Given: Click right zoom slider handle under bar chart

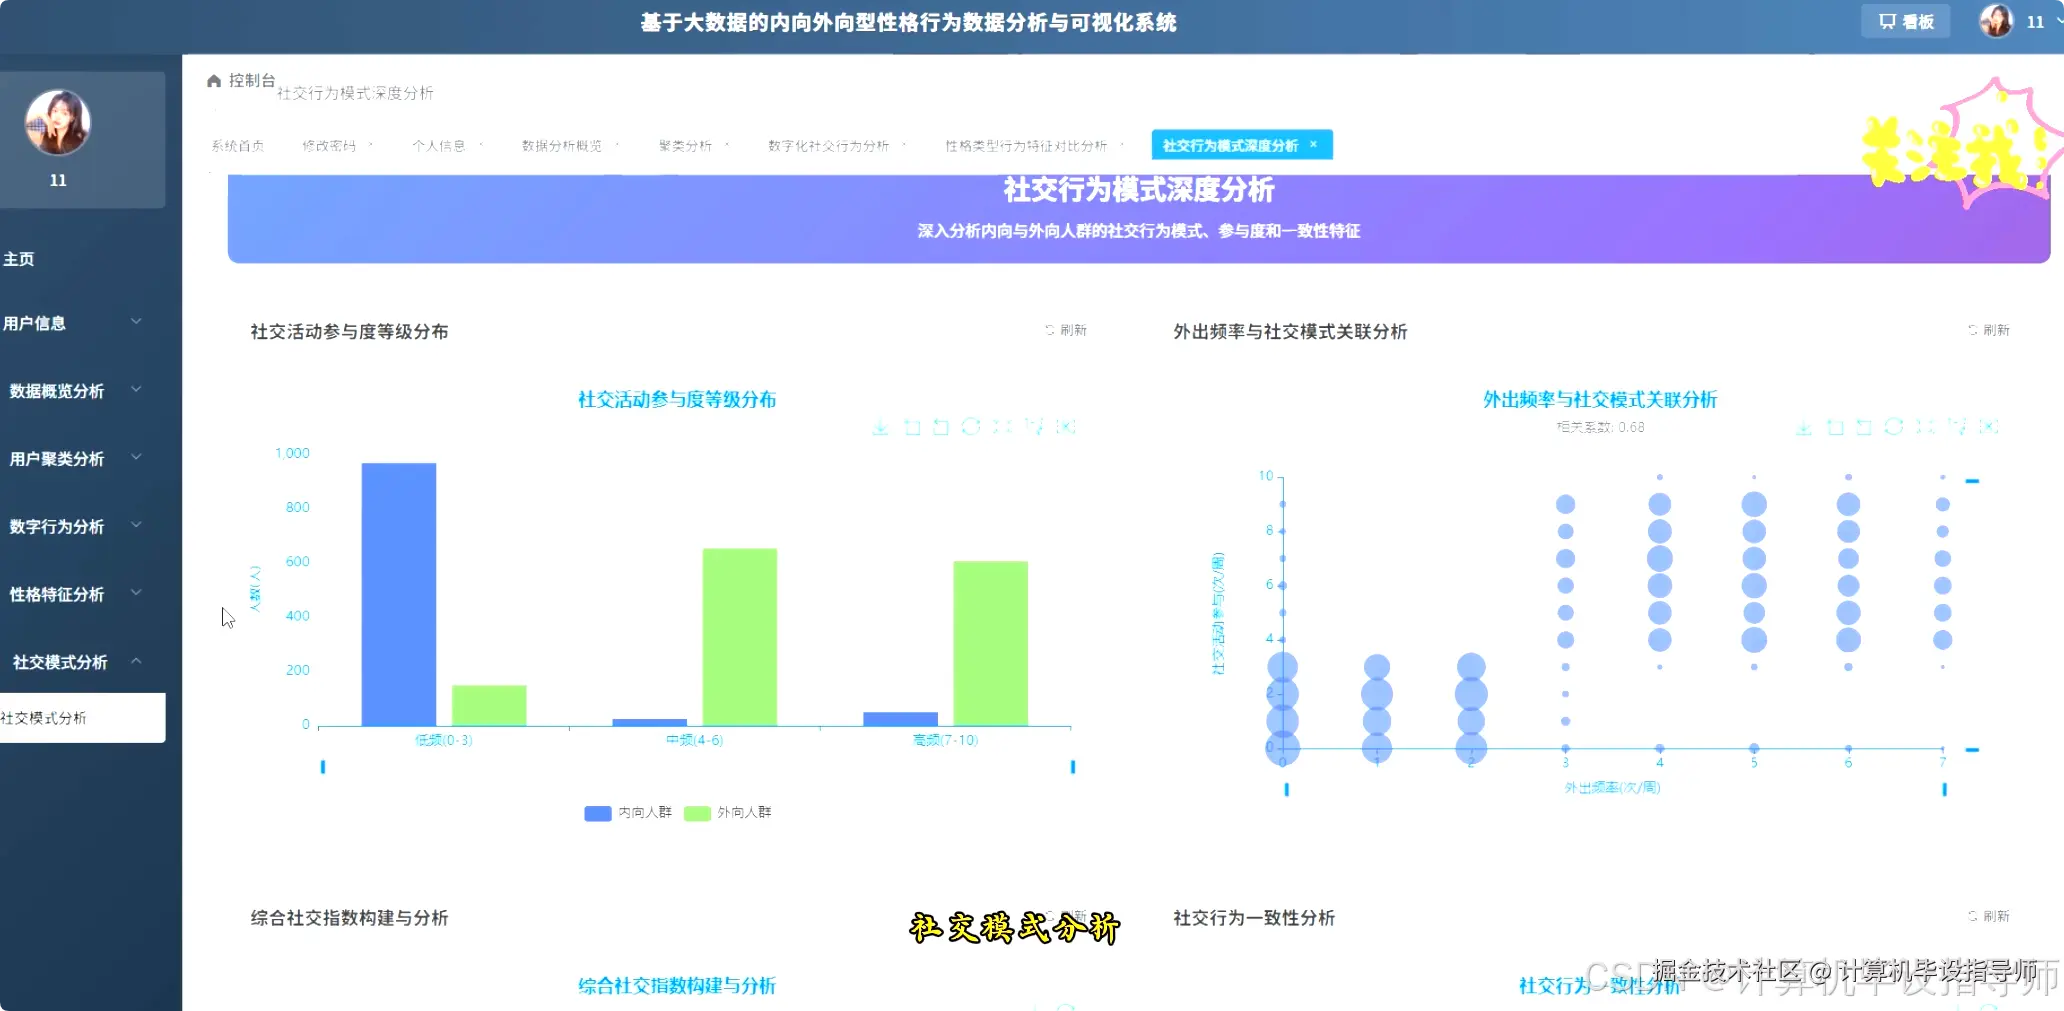Looking at the screenshot, I should tap(1073, 767).
